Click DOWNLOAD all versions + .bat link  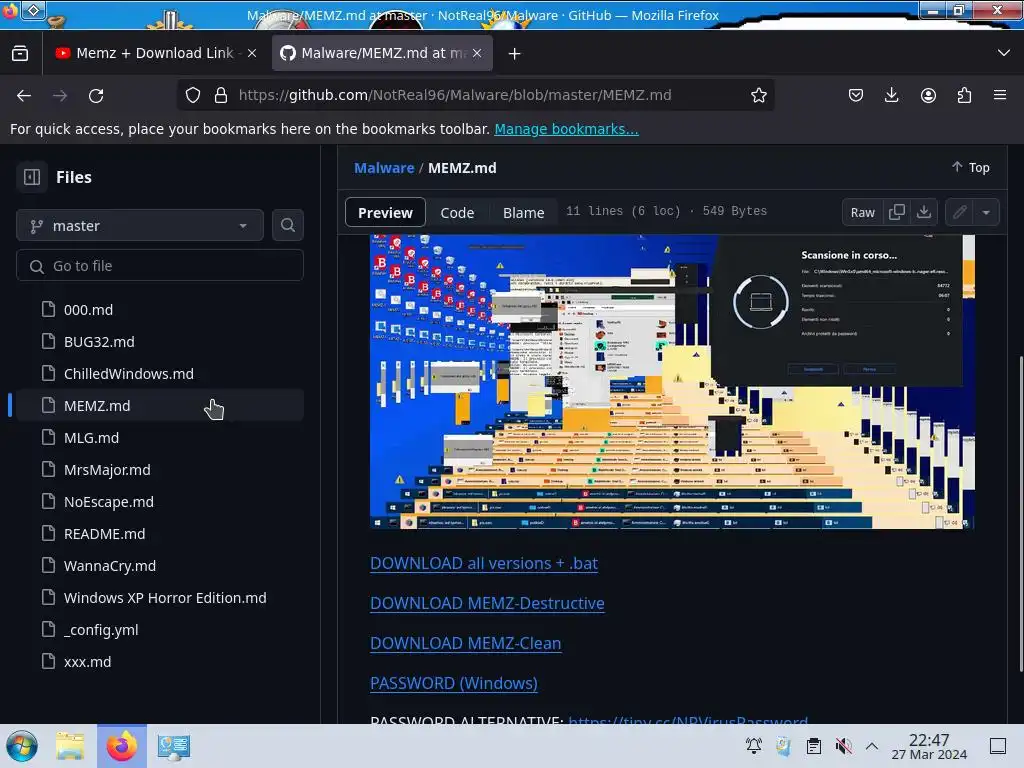[x=484, y=563]
